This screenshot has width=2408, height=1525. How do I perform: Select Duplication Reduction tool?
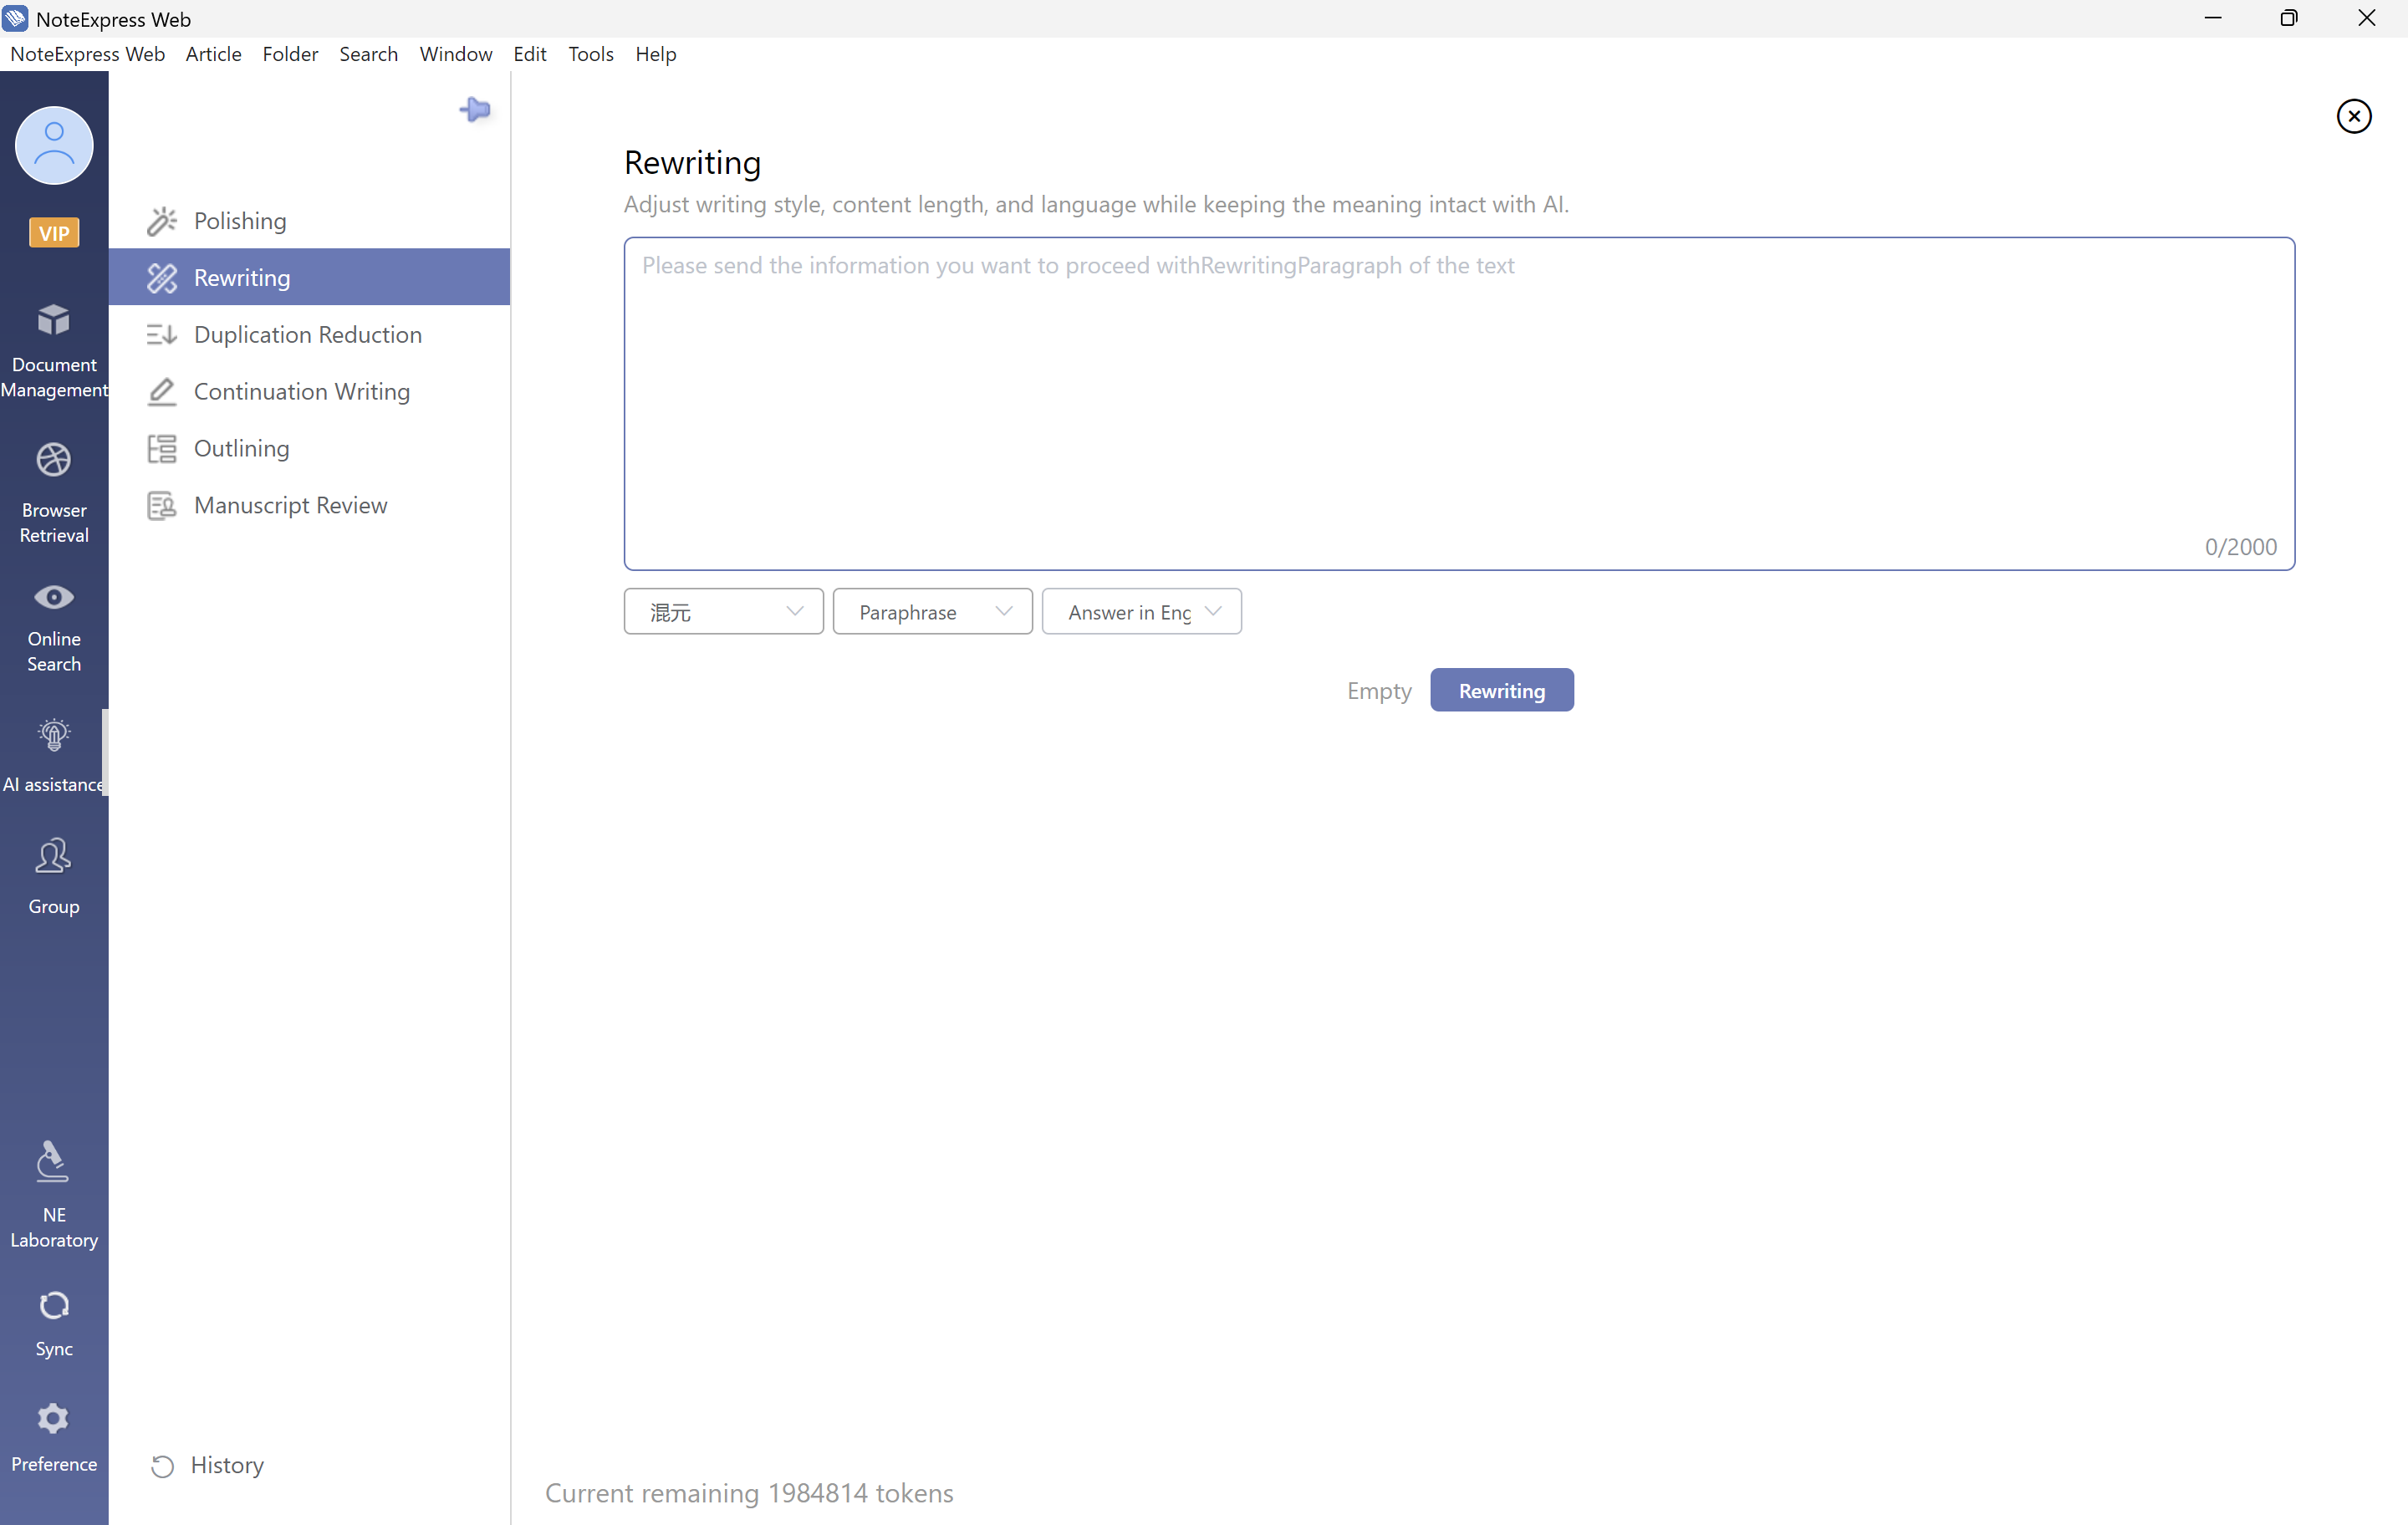[310, 334]
